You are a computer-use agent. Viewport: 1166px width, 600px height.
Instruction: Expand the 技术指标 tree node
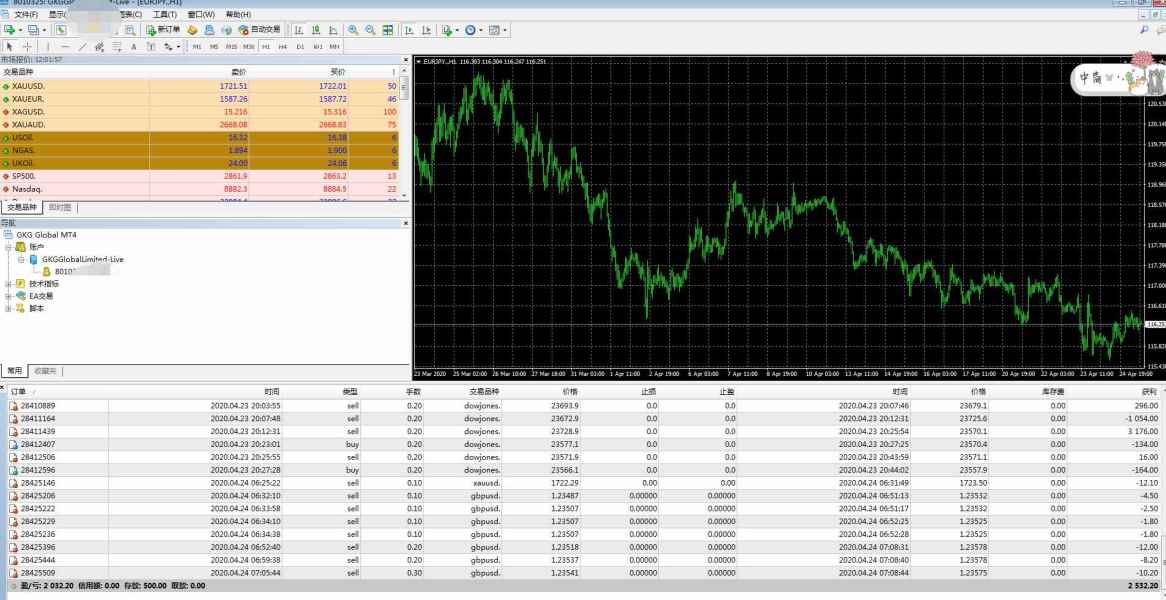click(x=9, y=284)
